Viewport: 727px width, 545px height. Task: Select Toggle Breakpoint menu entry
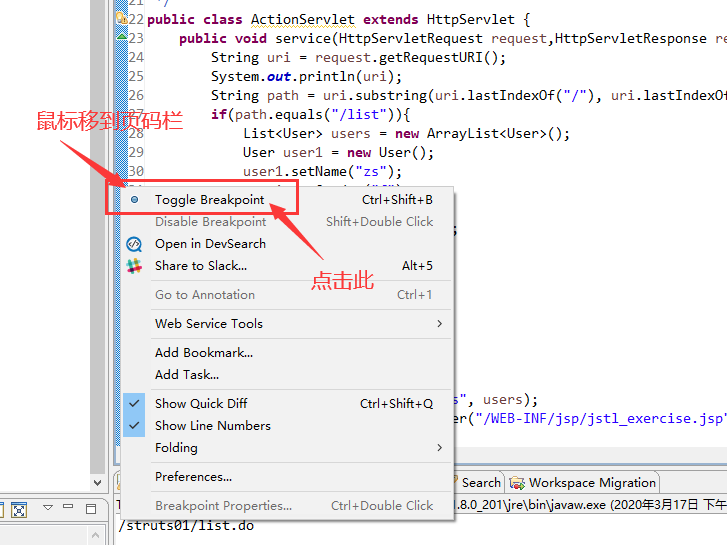pos(287,200)
